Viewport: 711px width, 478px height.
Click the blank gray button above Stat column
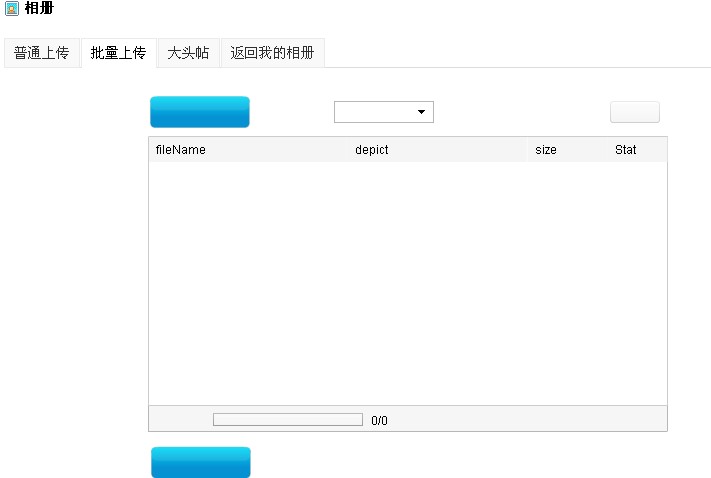point(635,112)
